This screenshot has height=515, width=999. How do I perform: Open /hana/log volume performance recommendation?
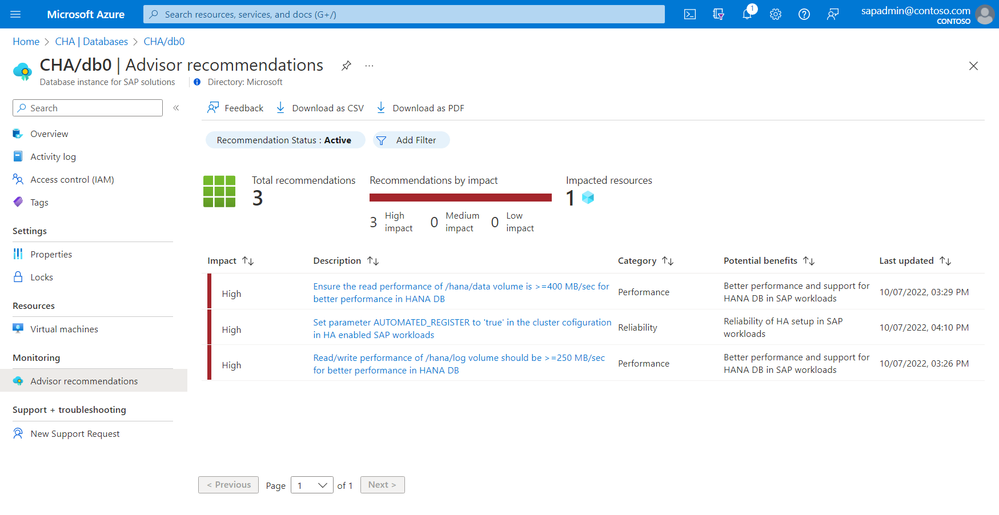(x=459, y=364)
